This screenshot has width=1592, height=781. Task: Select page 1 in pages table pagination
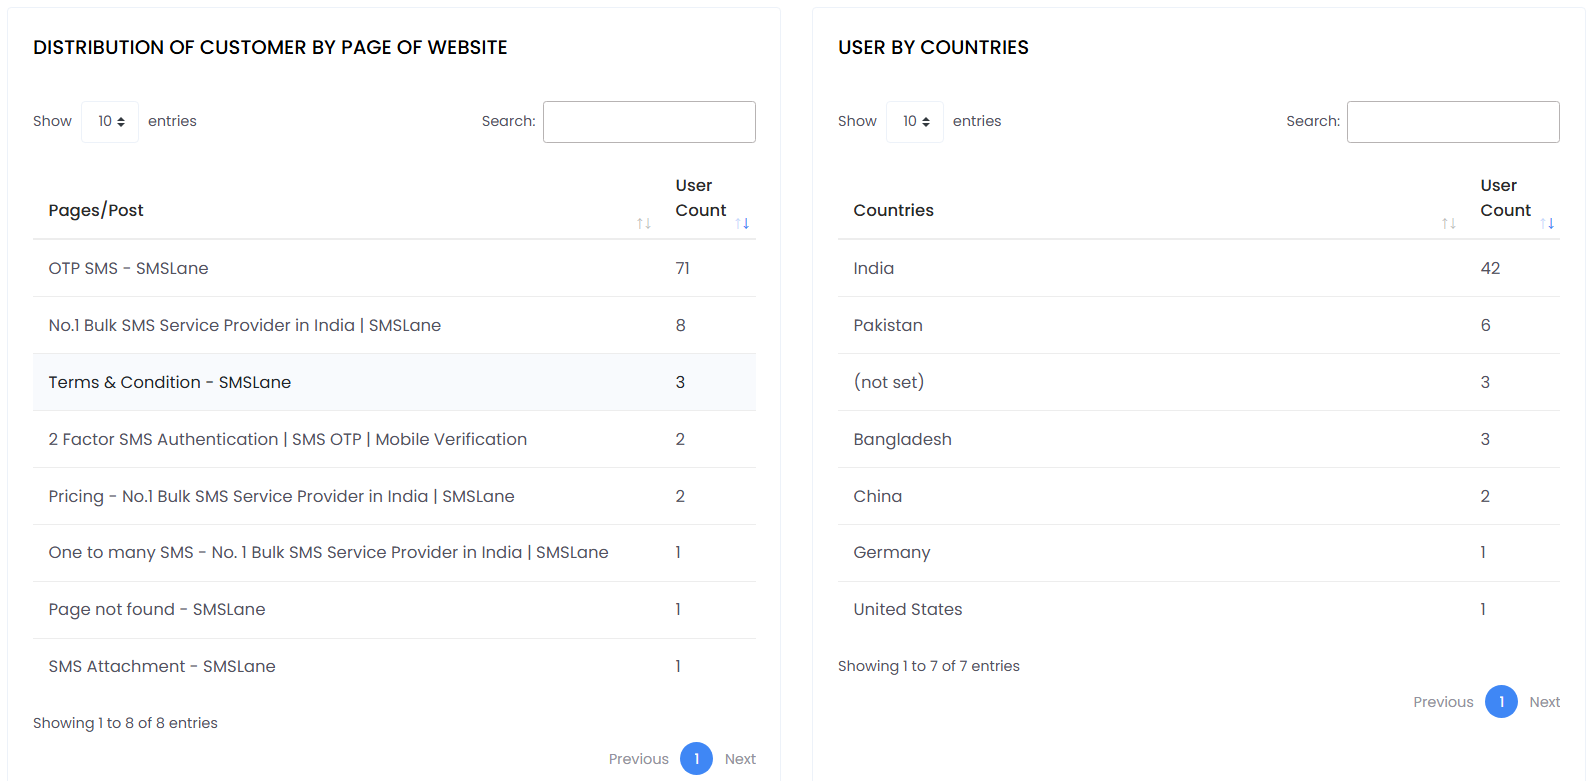pos(696,759)
